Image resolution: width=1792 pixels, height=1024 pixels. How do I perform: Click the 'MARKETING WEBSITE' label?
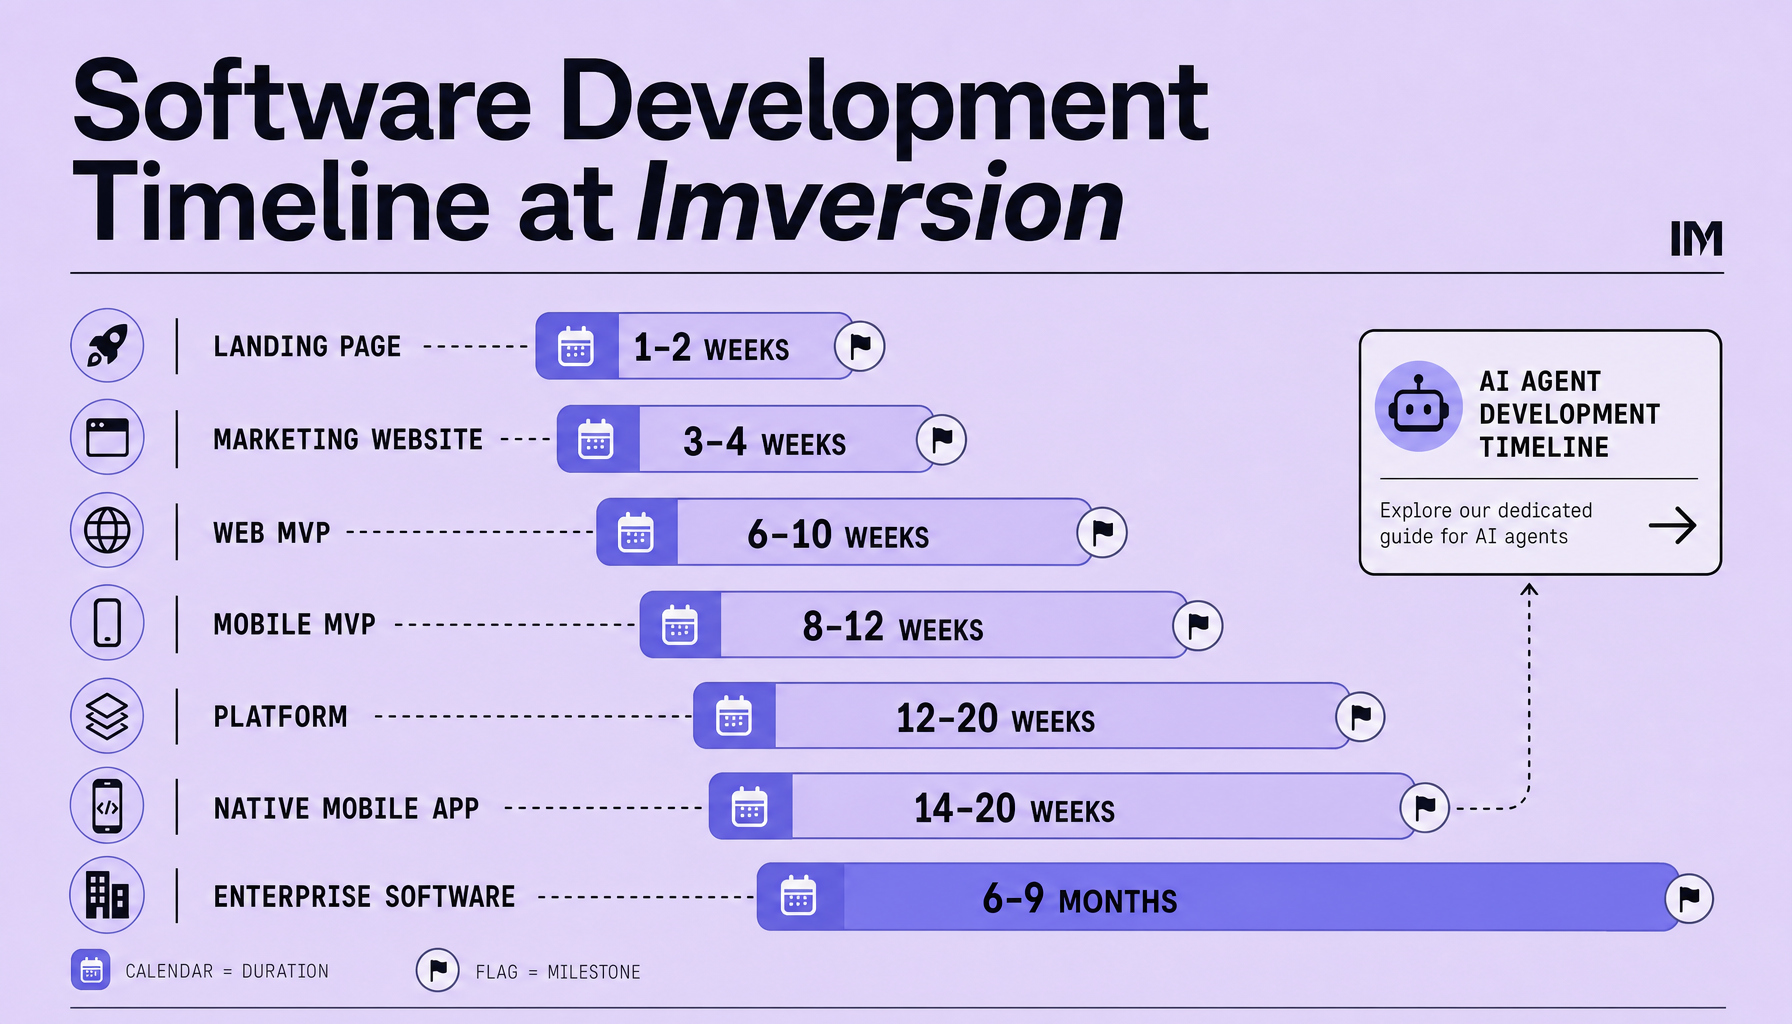348,439
